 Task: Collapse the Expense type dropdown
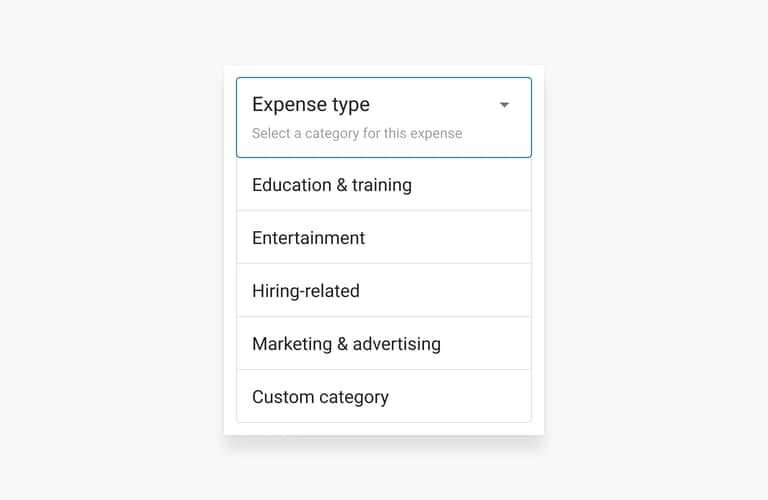coord(504,105)
